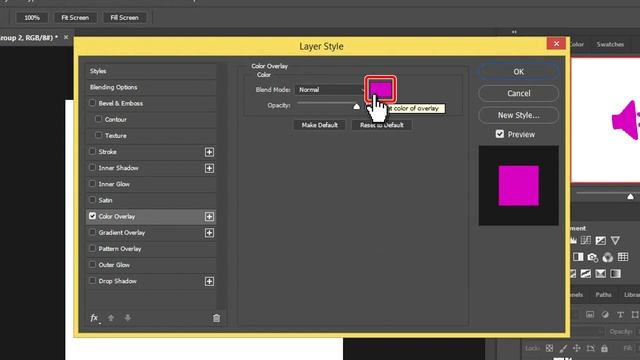Click the Make Default button
This screenshot has height=360, width=640.
coord(320,125)
